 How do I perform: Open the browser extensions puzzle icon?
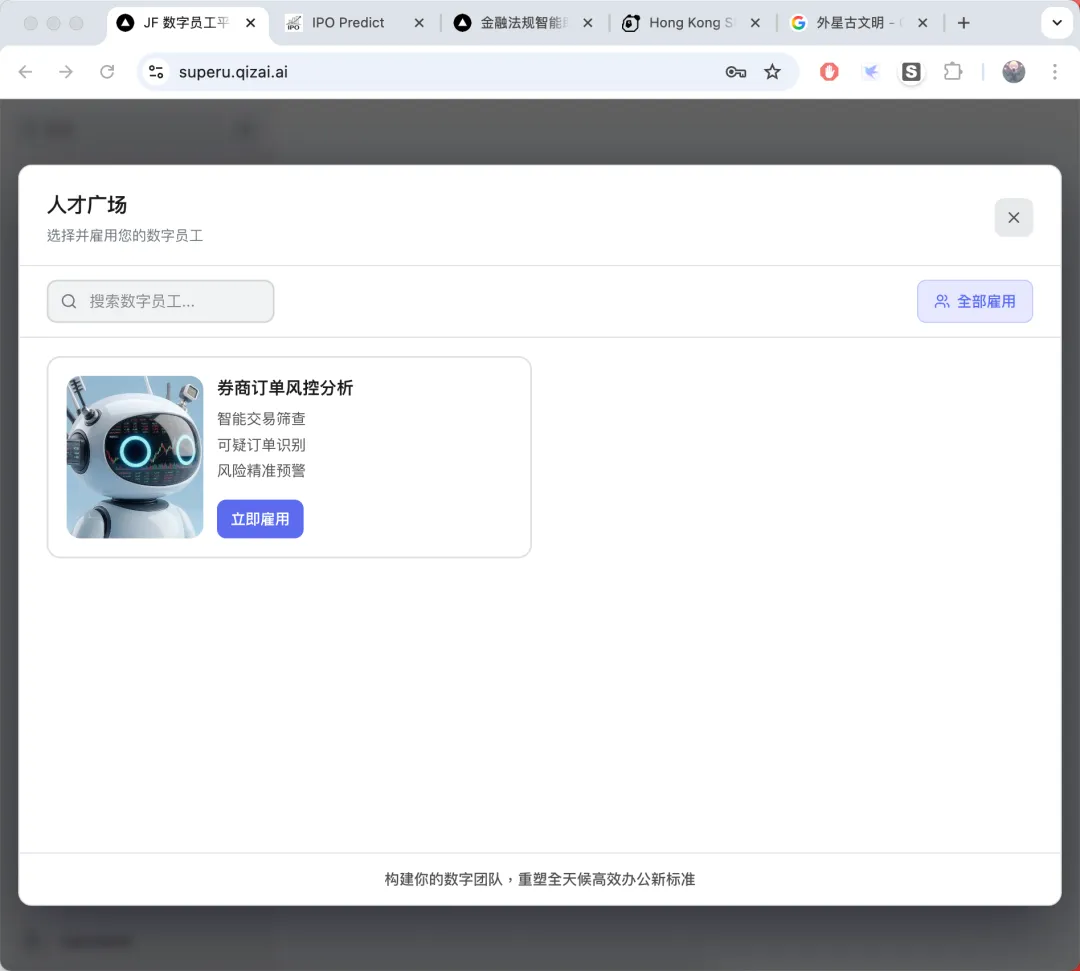(x=953, y=71)
